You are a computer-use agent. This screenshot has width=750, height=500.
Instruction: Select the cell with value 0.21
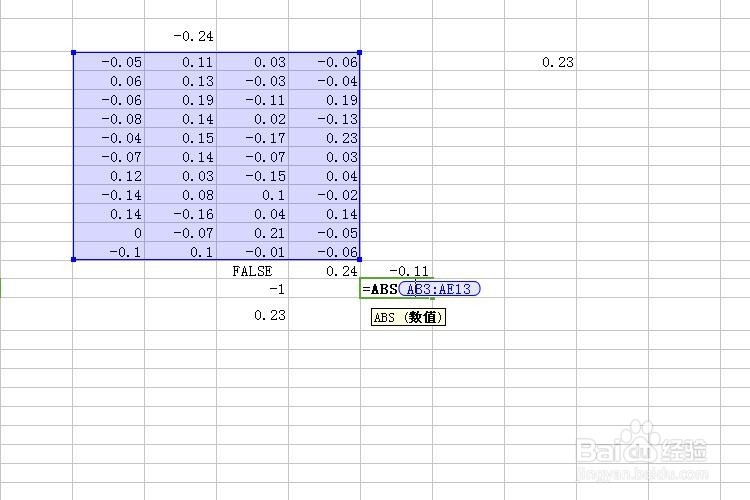tap(253, 233)
